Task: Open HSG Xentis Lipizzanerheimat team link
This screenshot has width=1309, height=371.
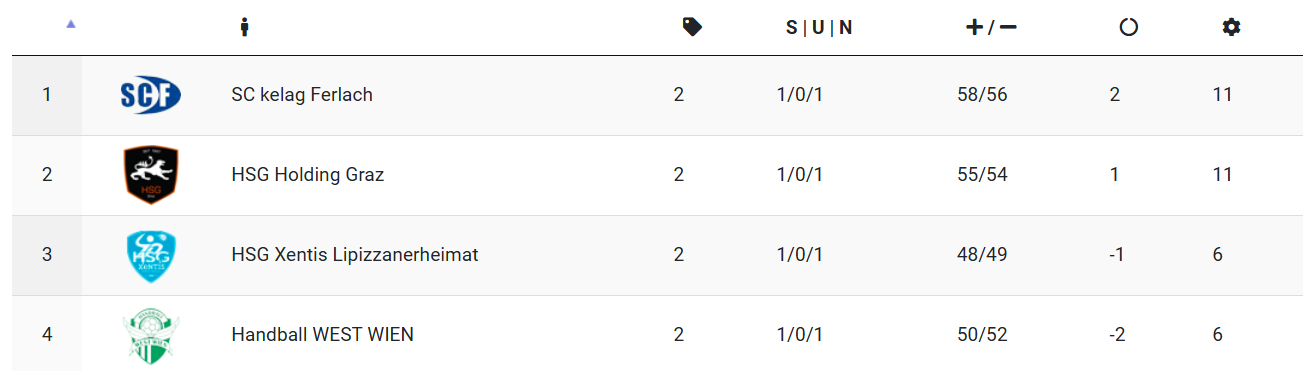Action: click(355, 255)
